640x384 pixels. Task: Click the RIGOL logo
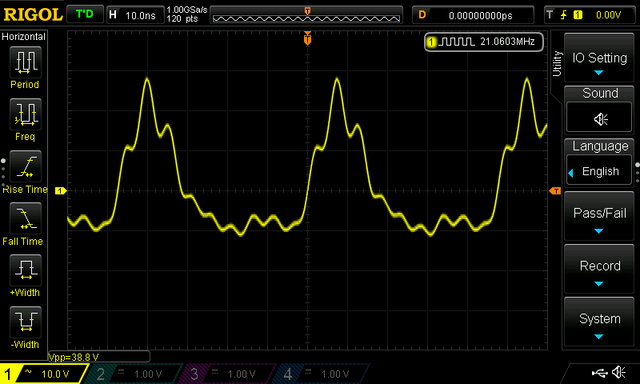click(x=33, y=14)
